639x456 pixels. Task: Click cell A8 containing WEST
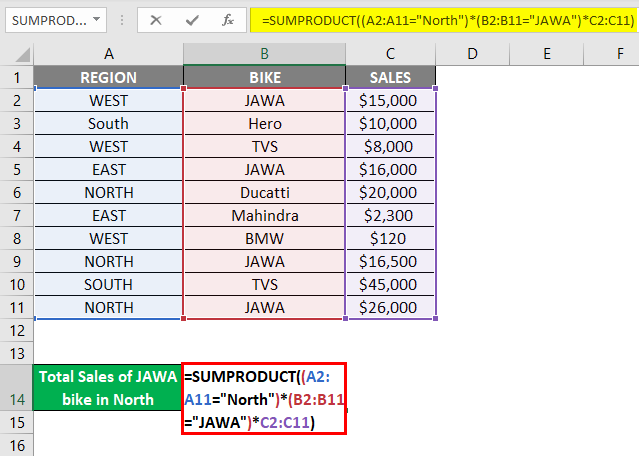(108, 238)
